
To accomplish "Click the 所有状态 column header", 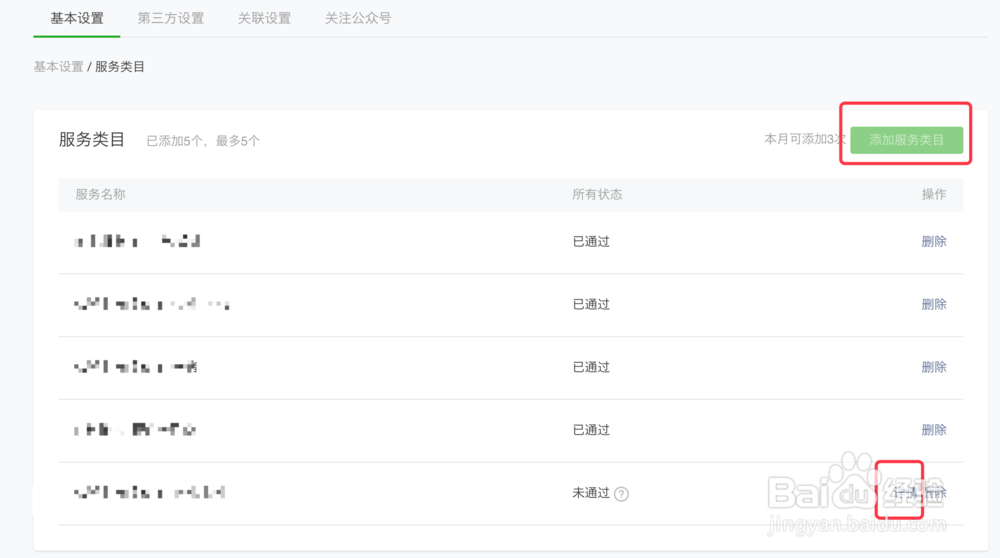I will click(597, 194).
